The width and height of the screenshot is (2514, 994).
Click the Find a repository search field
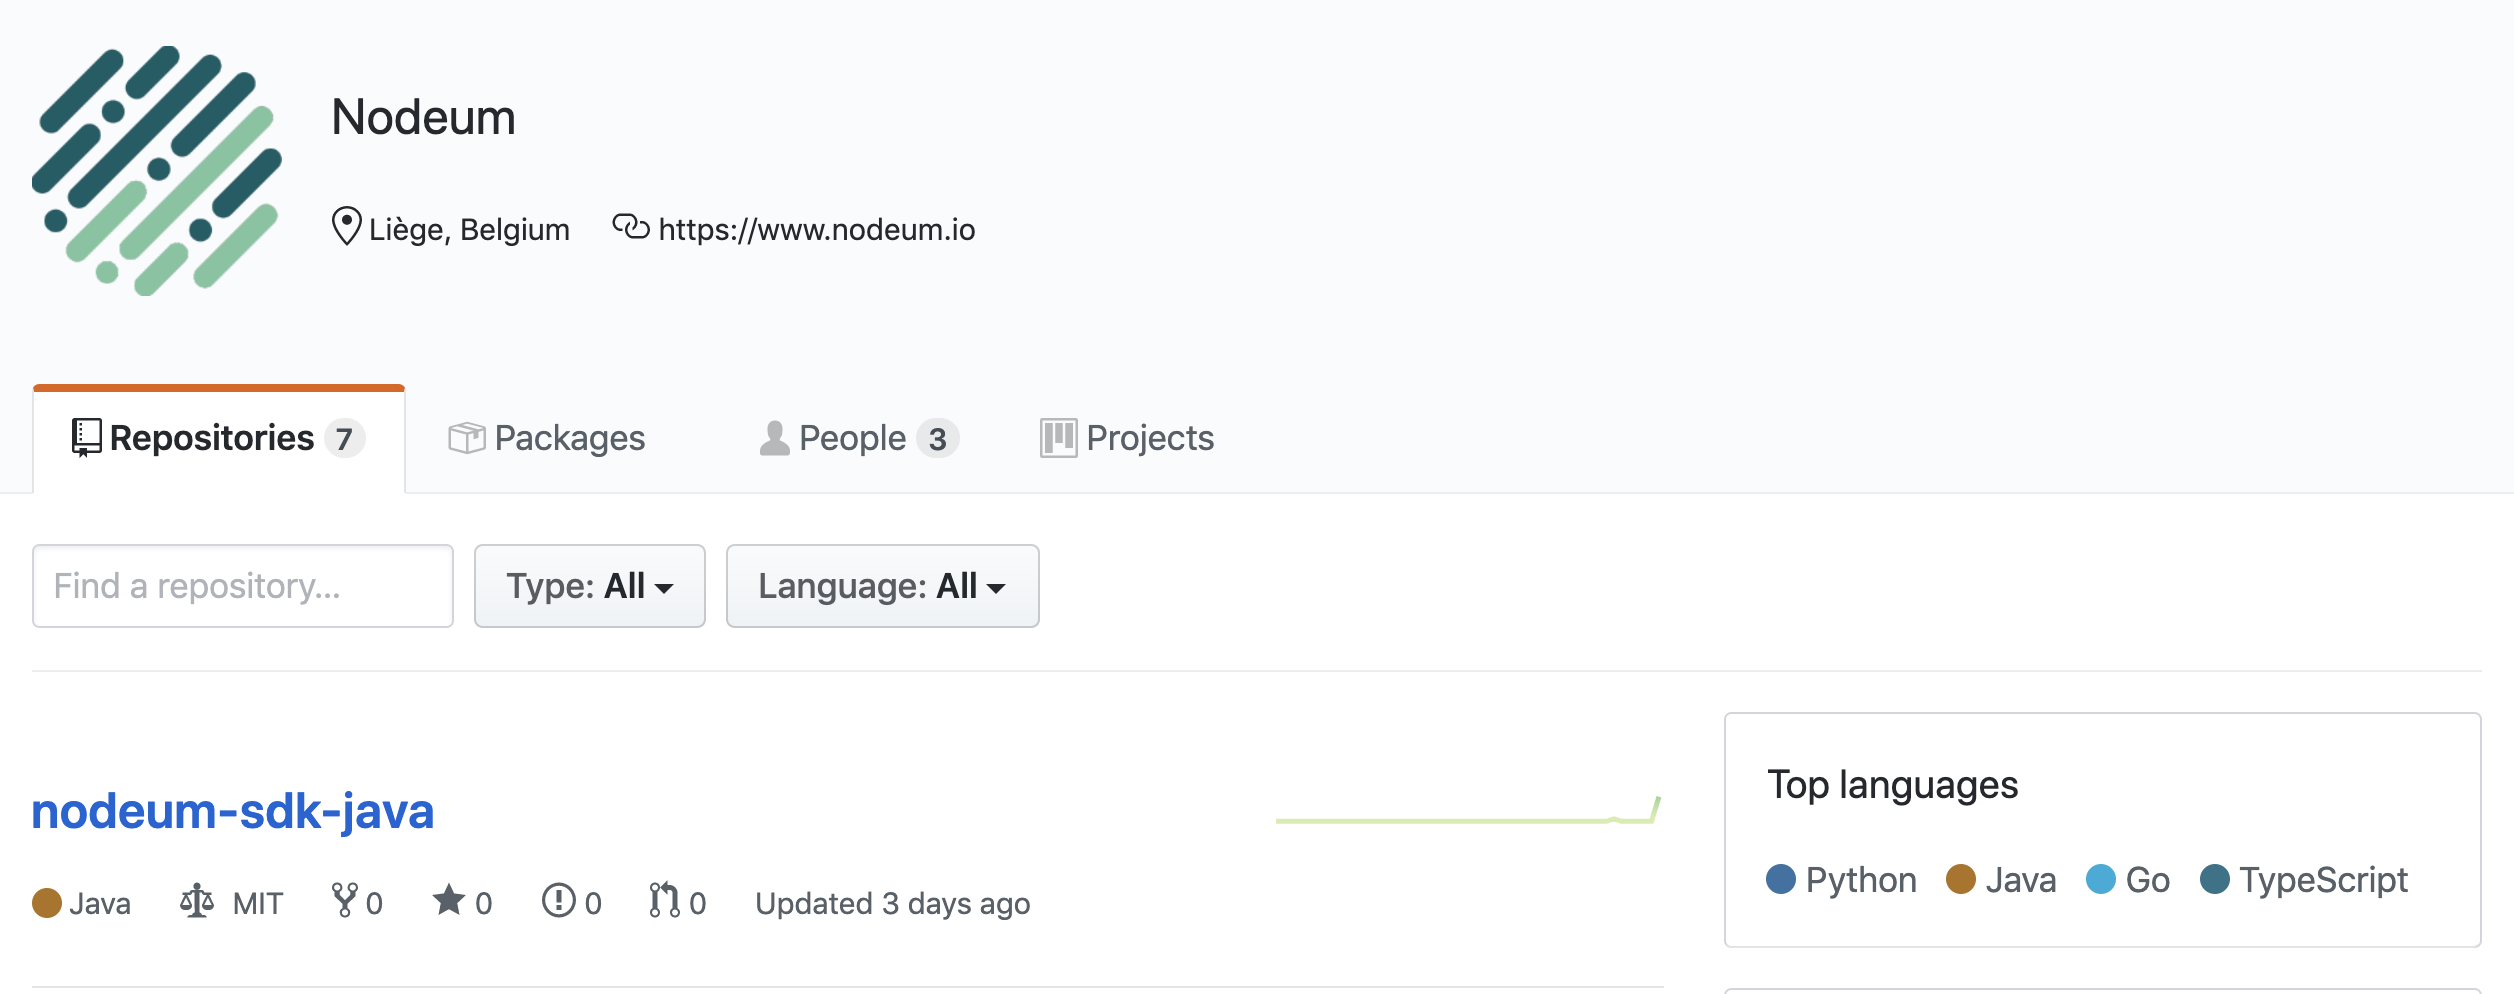coord(242,585)
